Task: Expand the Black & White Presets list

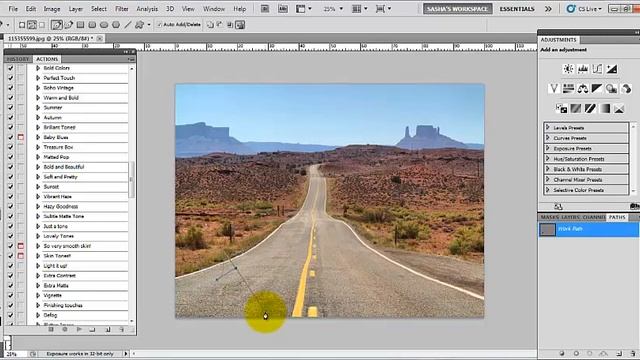Action: (548, 169)
